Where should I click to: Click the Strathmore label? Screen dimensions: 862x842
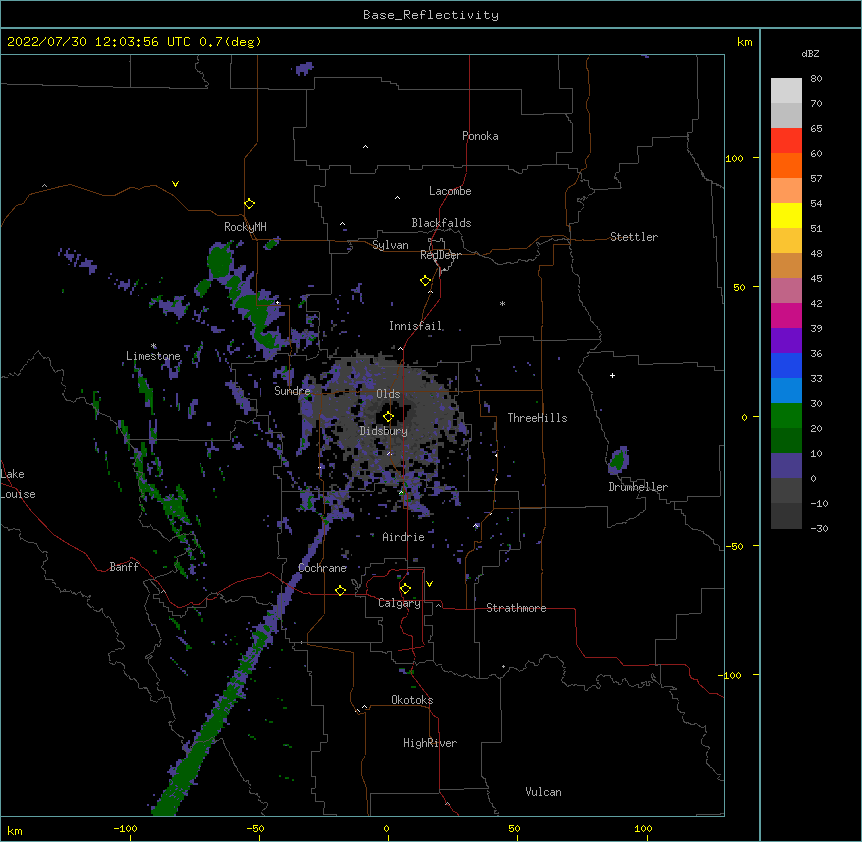tap(516, 608)
